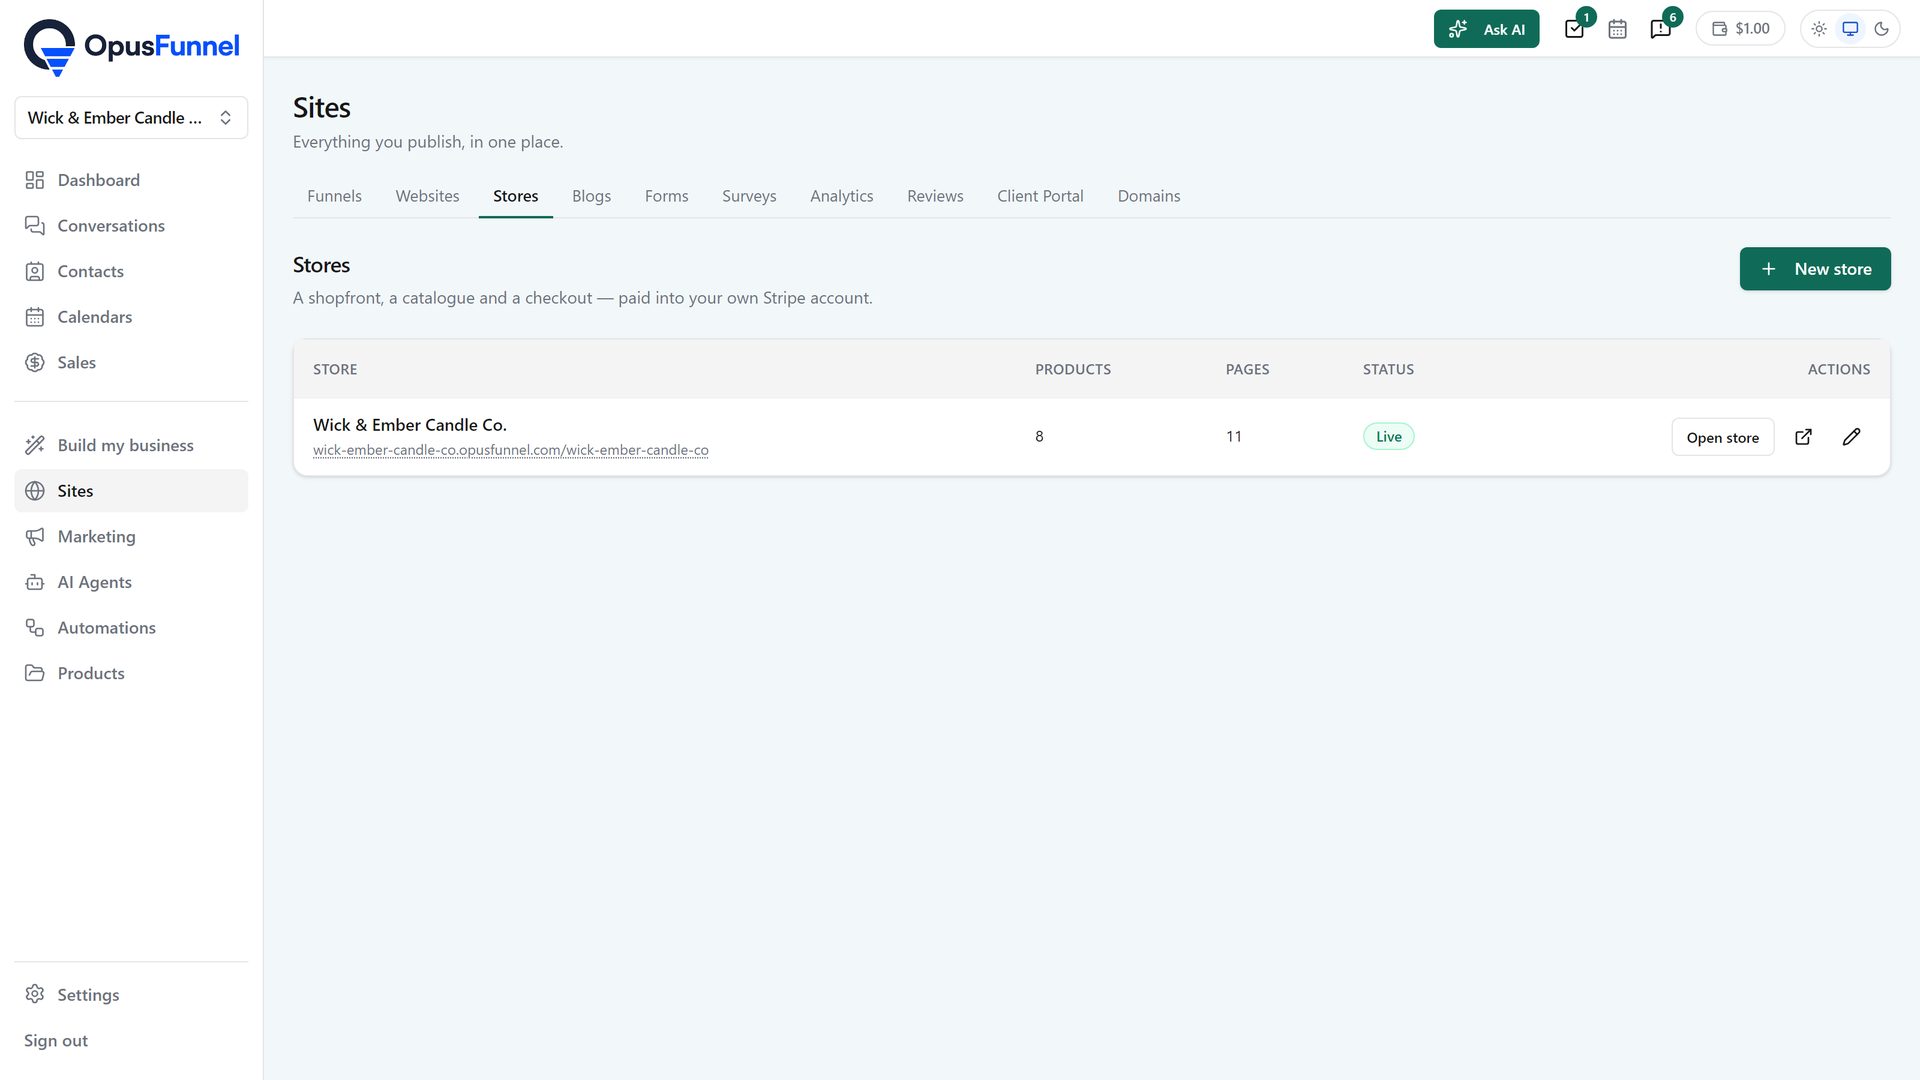The image size is (1920, 1080).
Task: Select system theme monitor icon
Action: click(x=1850, y=29)
